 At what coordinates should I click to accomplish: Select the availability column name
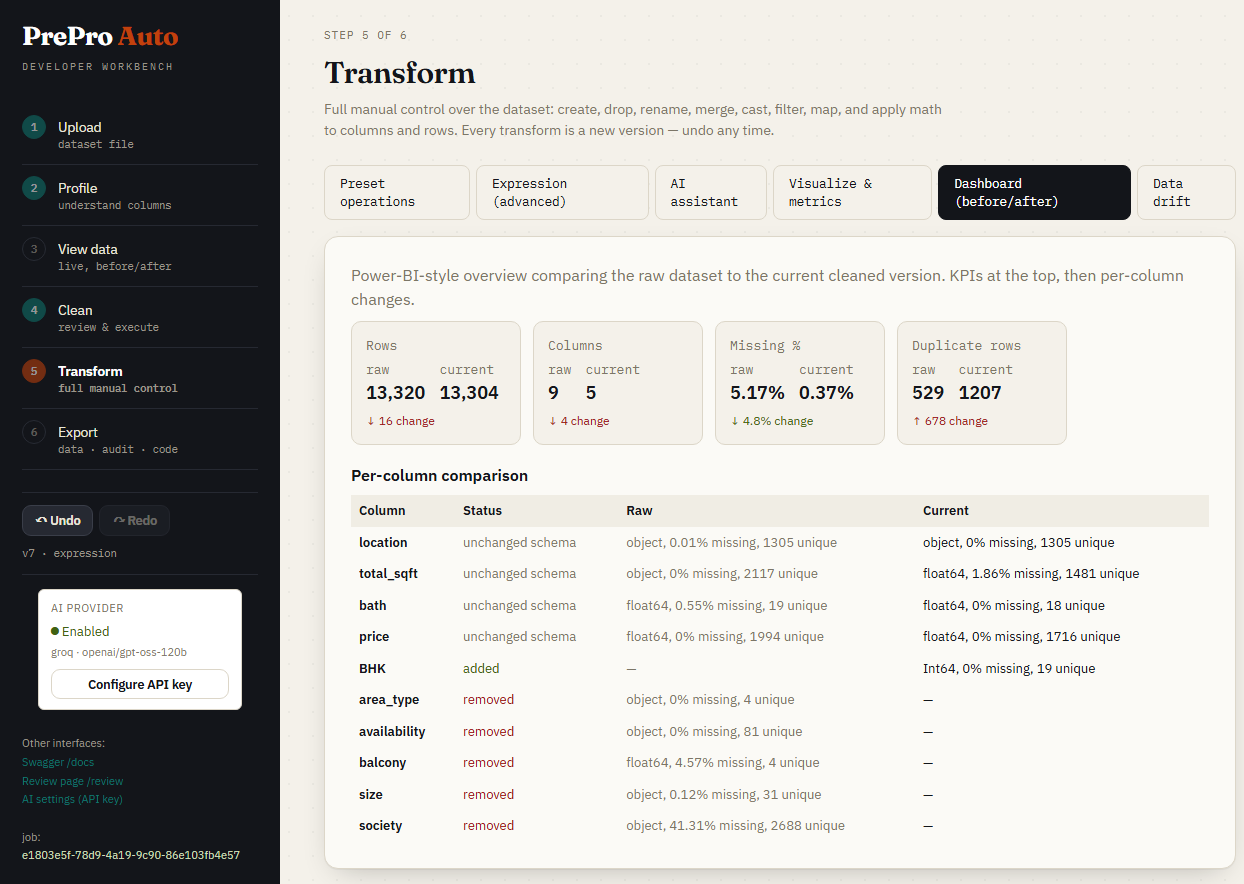tap(392, 731)
